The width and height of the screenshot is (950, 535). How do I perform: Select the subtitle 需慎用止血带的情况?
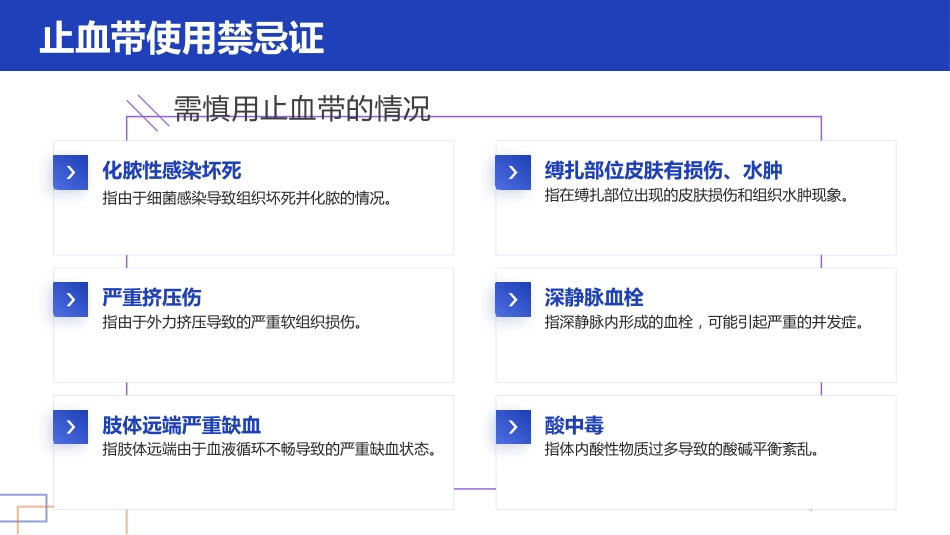pos(302,108)
